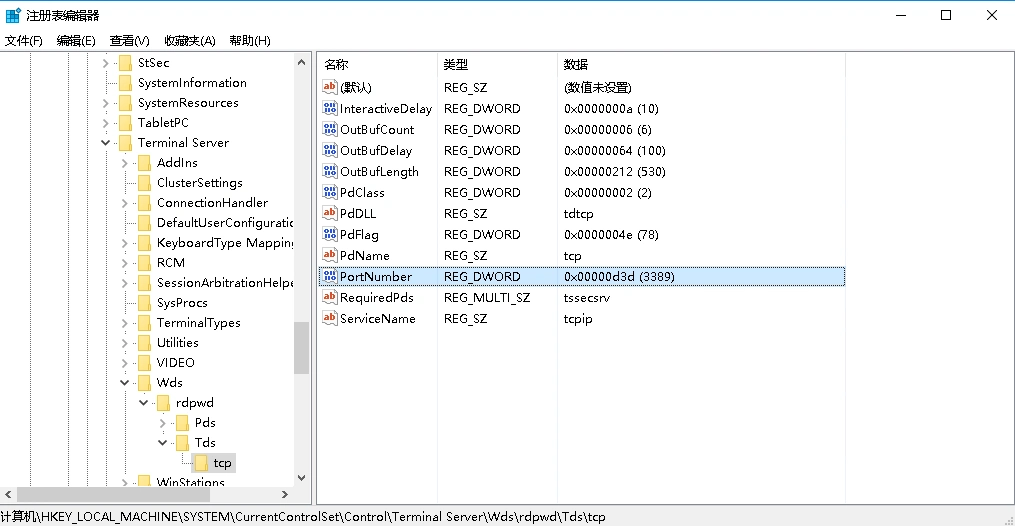
Task: Click the ConnectionHandler folder icon
Action: coord(144,203)
